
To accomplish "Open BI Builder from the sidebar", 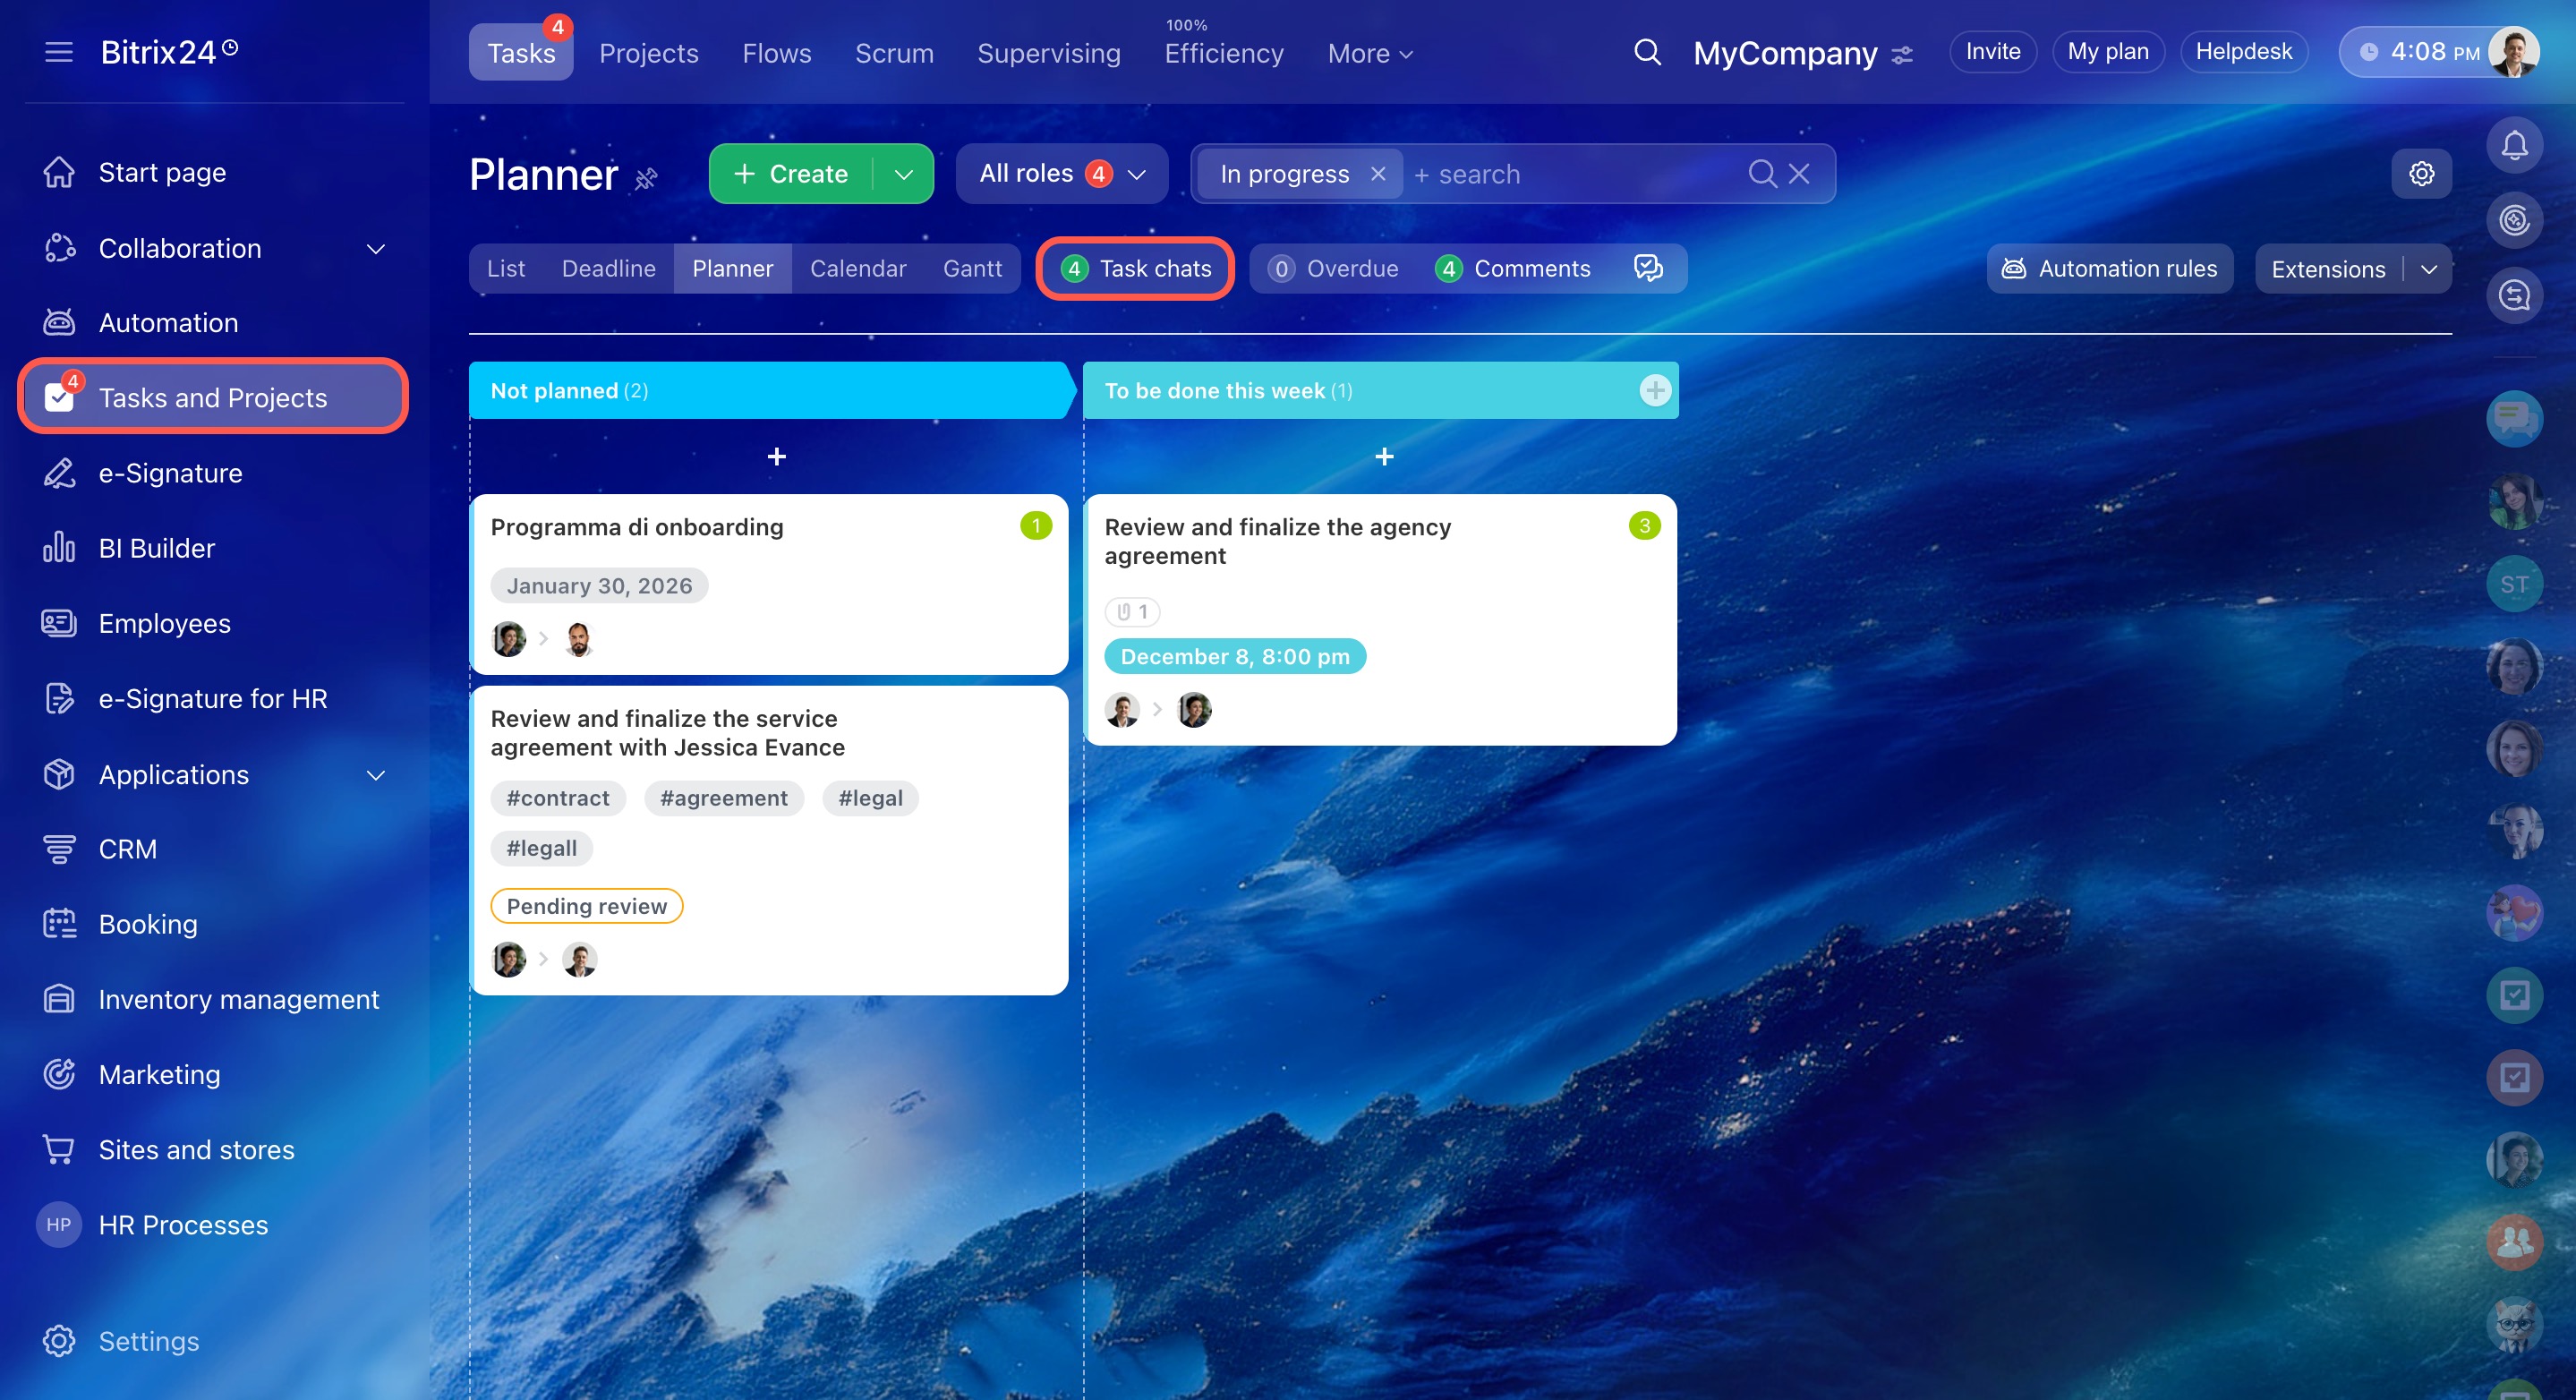I will [156, 548].
